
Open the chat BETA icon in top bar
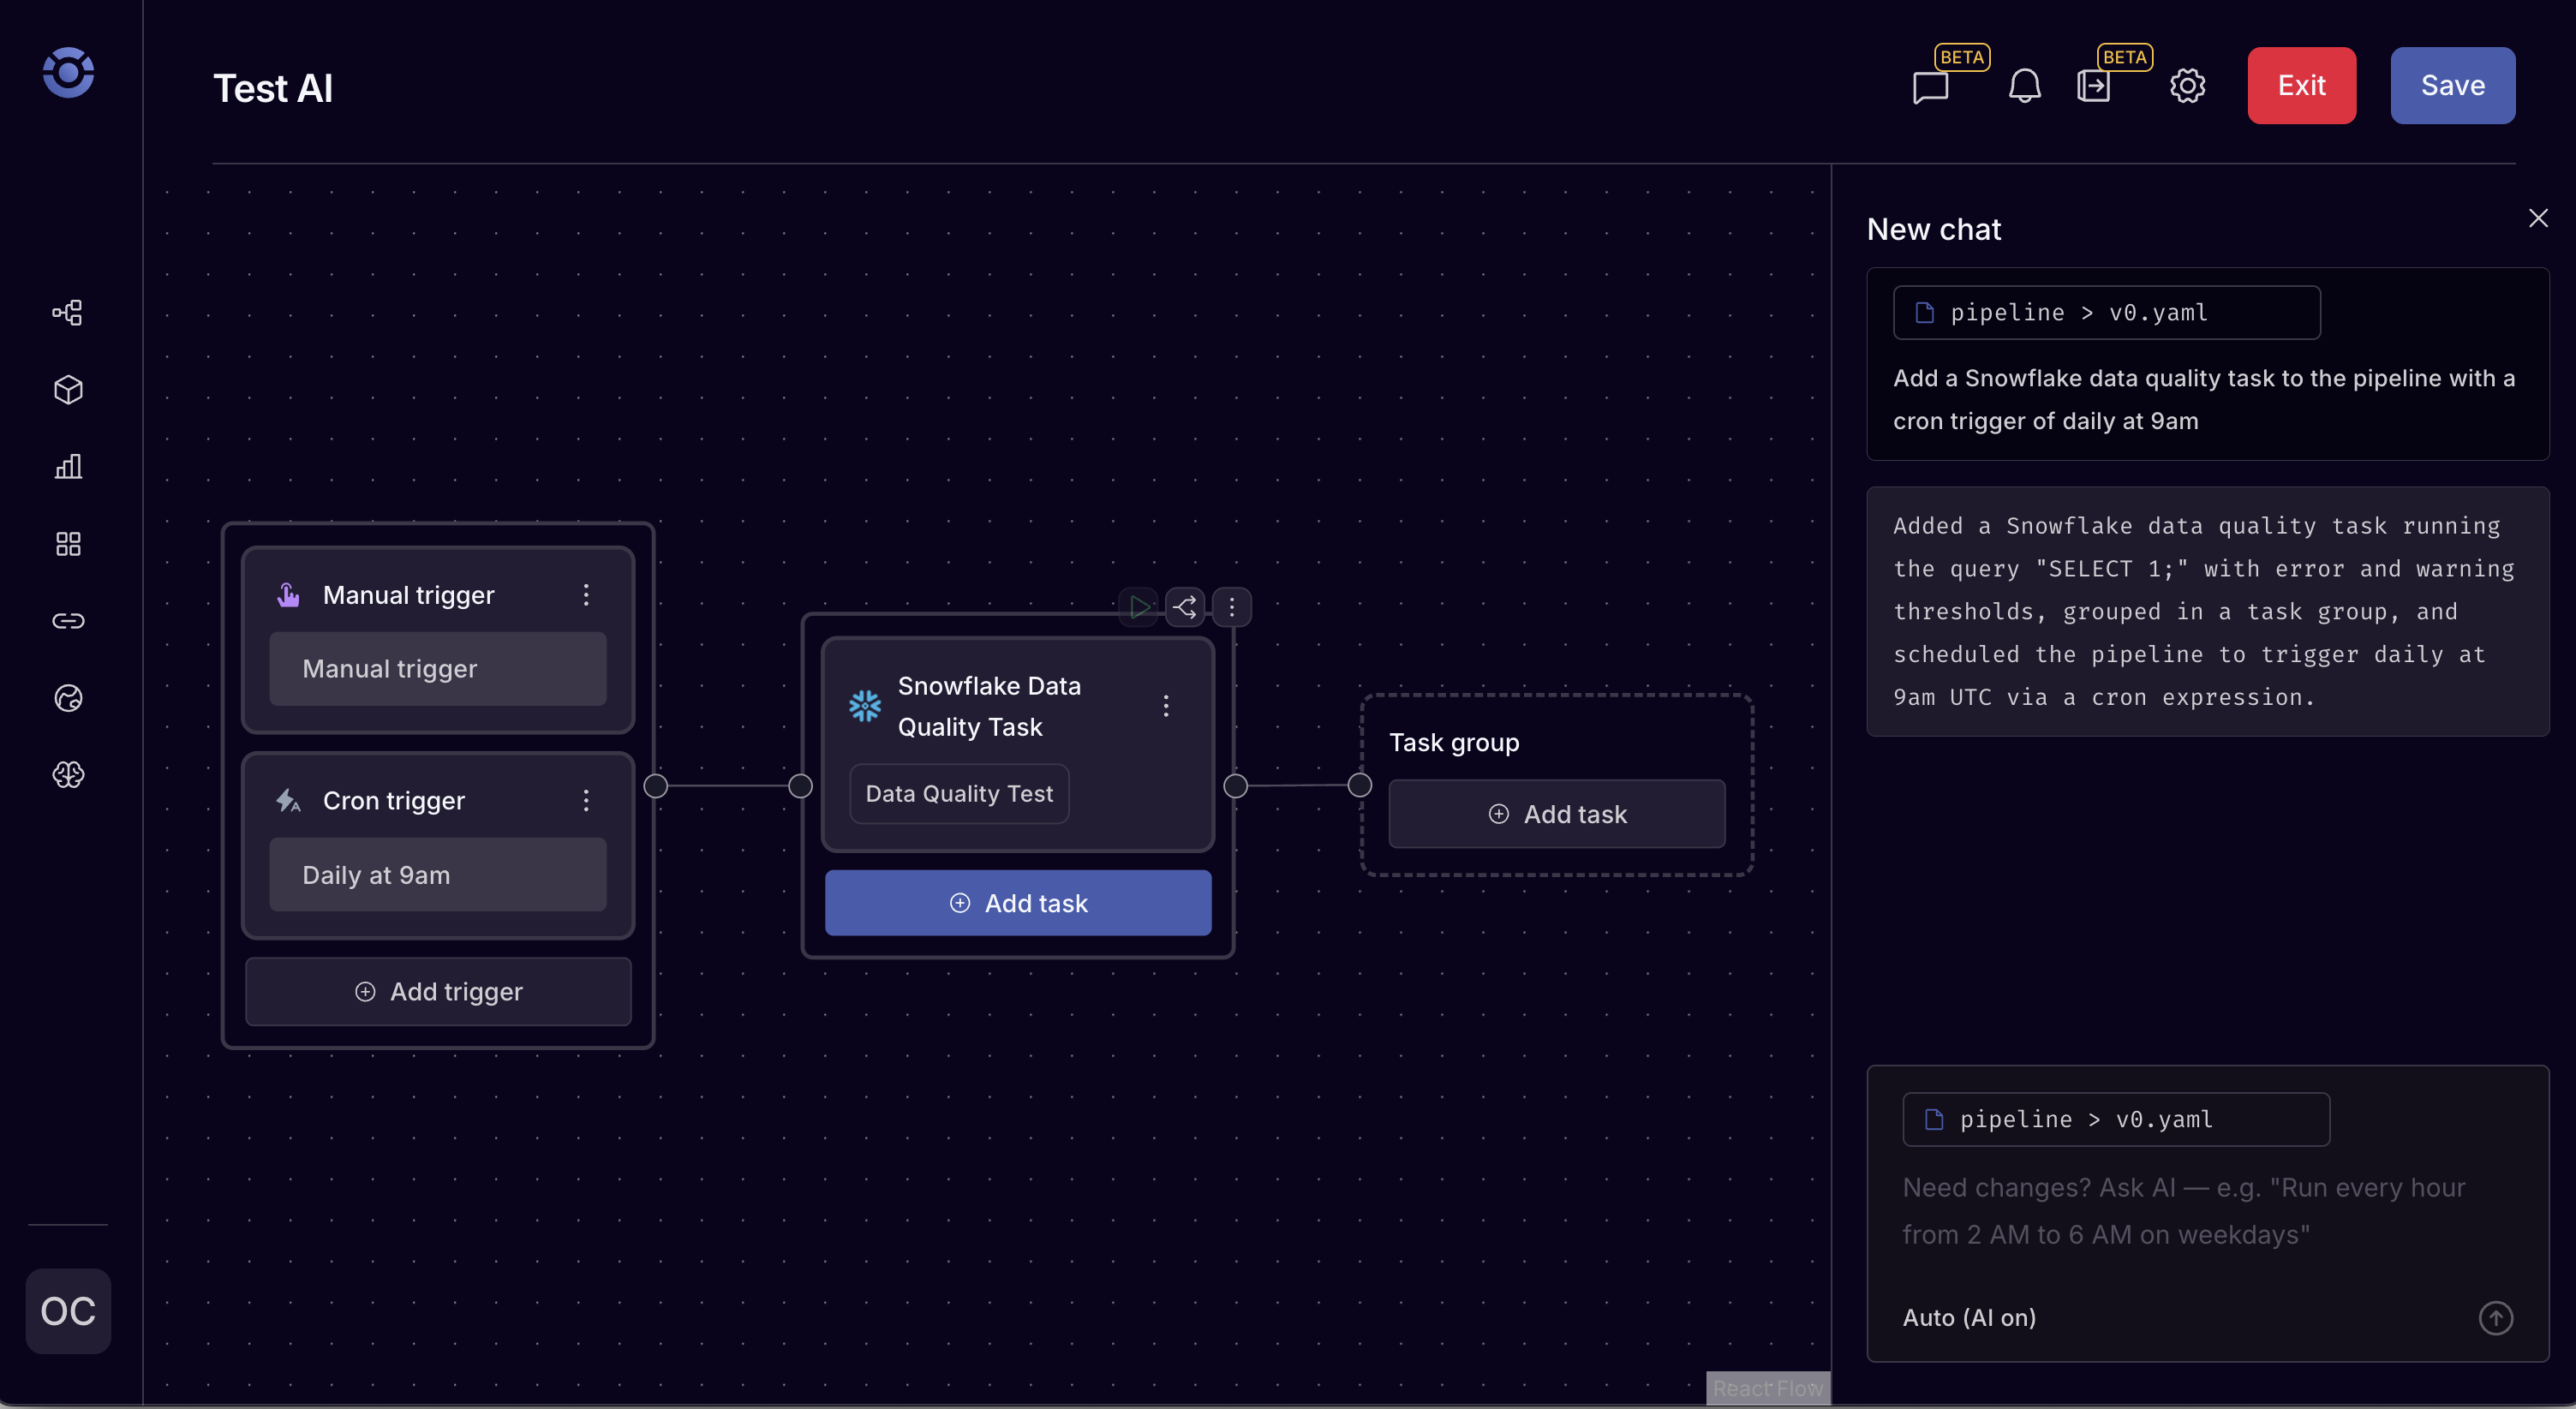pos(1929,86)
